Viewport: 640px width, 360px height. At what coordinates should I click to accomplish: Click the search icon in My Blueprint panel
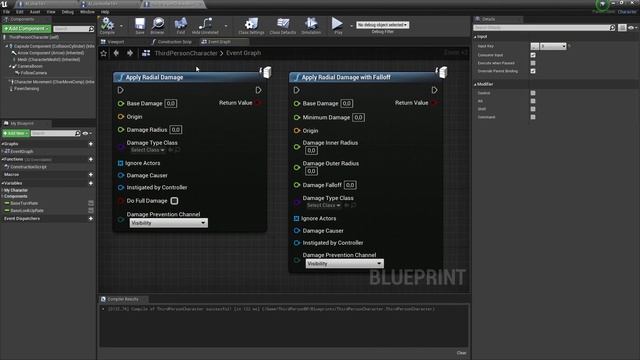[78, 133]
